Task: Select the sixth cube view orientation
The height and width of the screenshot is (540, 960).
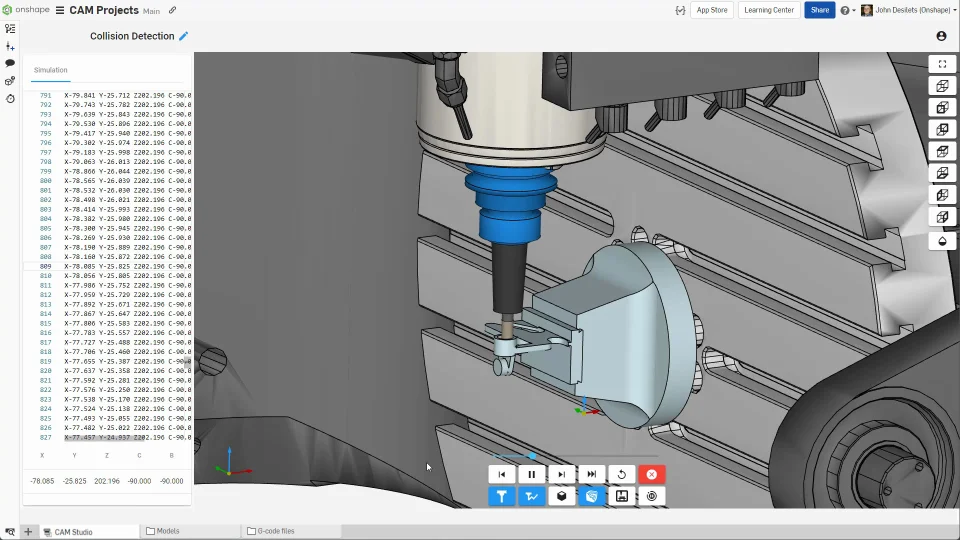Action: [x=942, y=195]
